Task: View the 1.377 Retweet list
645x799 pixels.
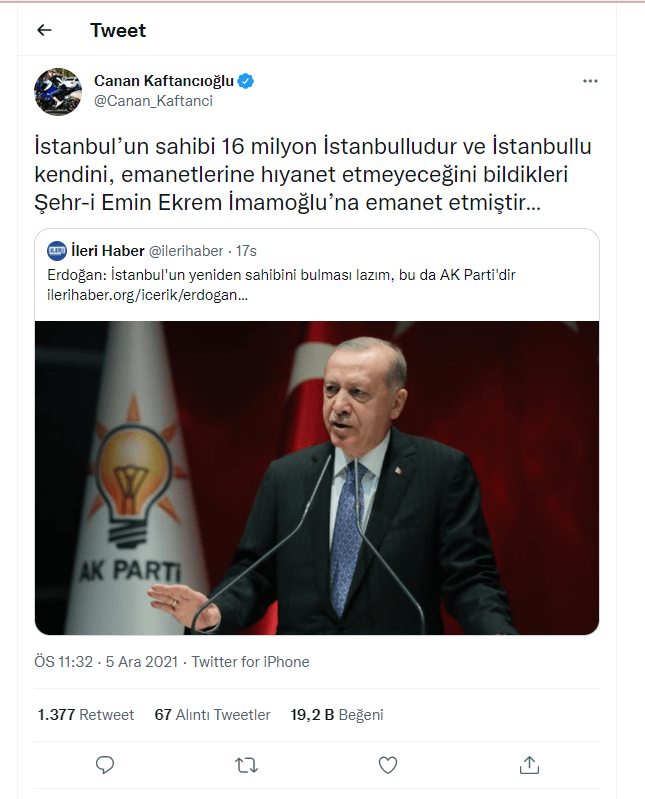Action: (86, 714)
